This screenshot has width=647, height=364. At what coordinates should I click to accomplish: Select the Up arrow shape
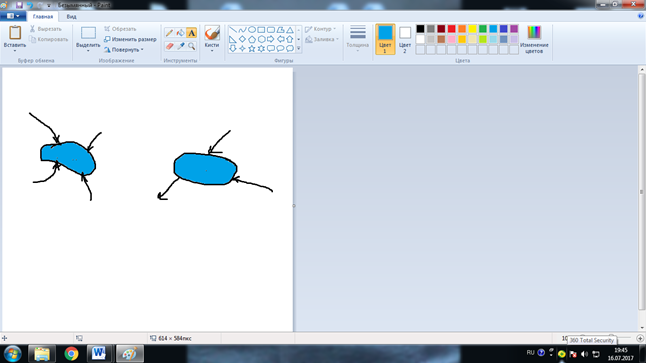pyautogui.click(x=290, y=39)
